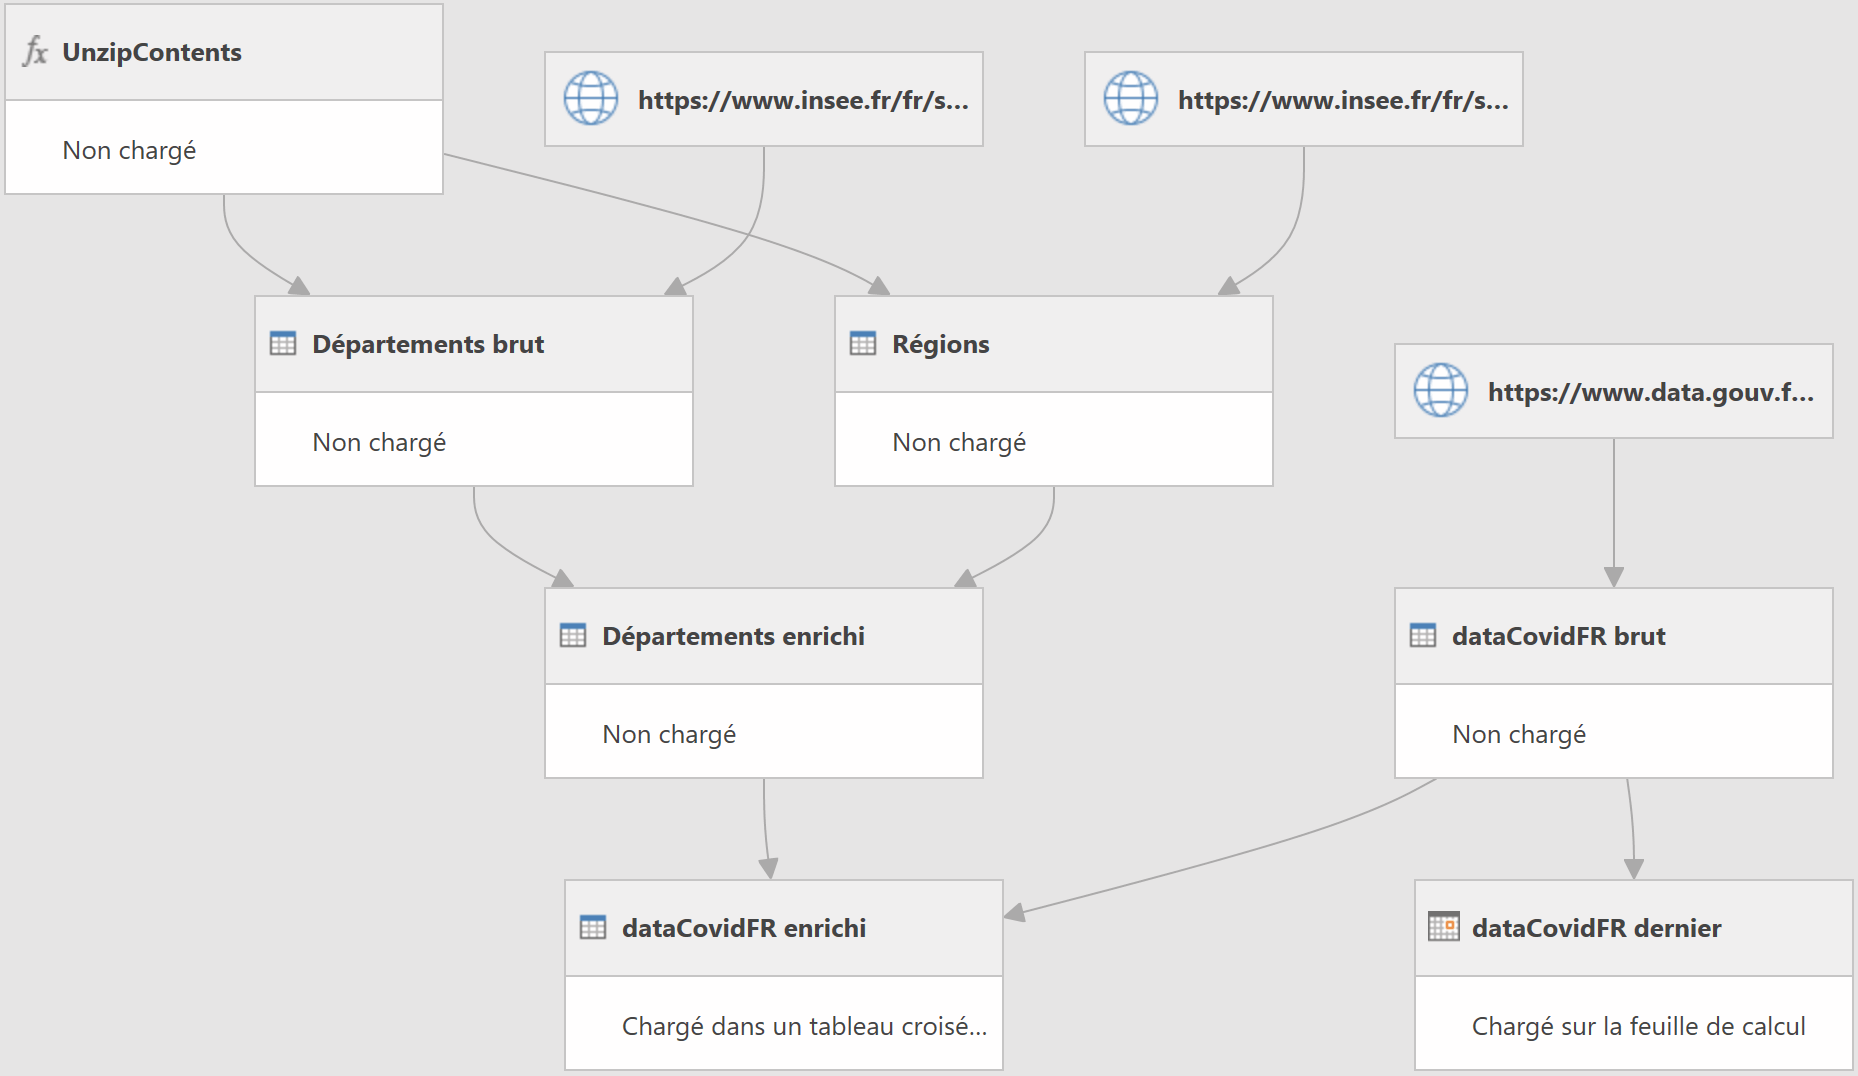Click "Chargé sur la feuille de calcul" status
The width and height of the screenshot is (1858, 1076).
(1638, 1026)
